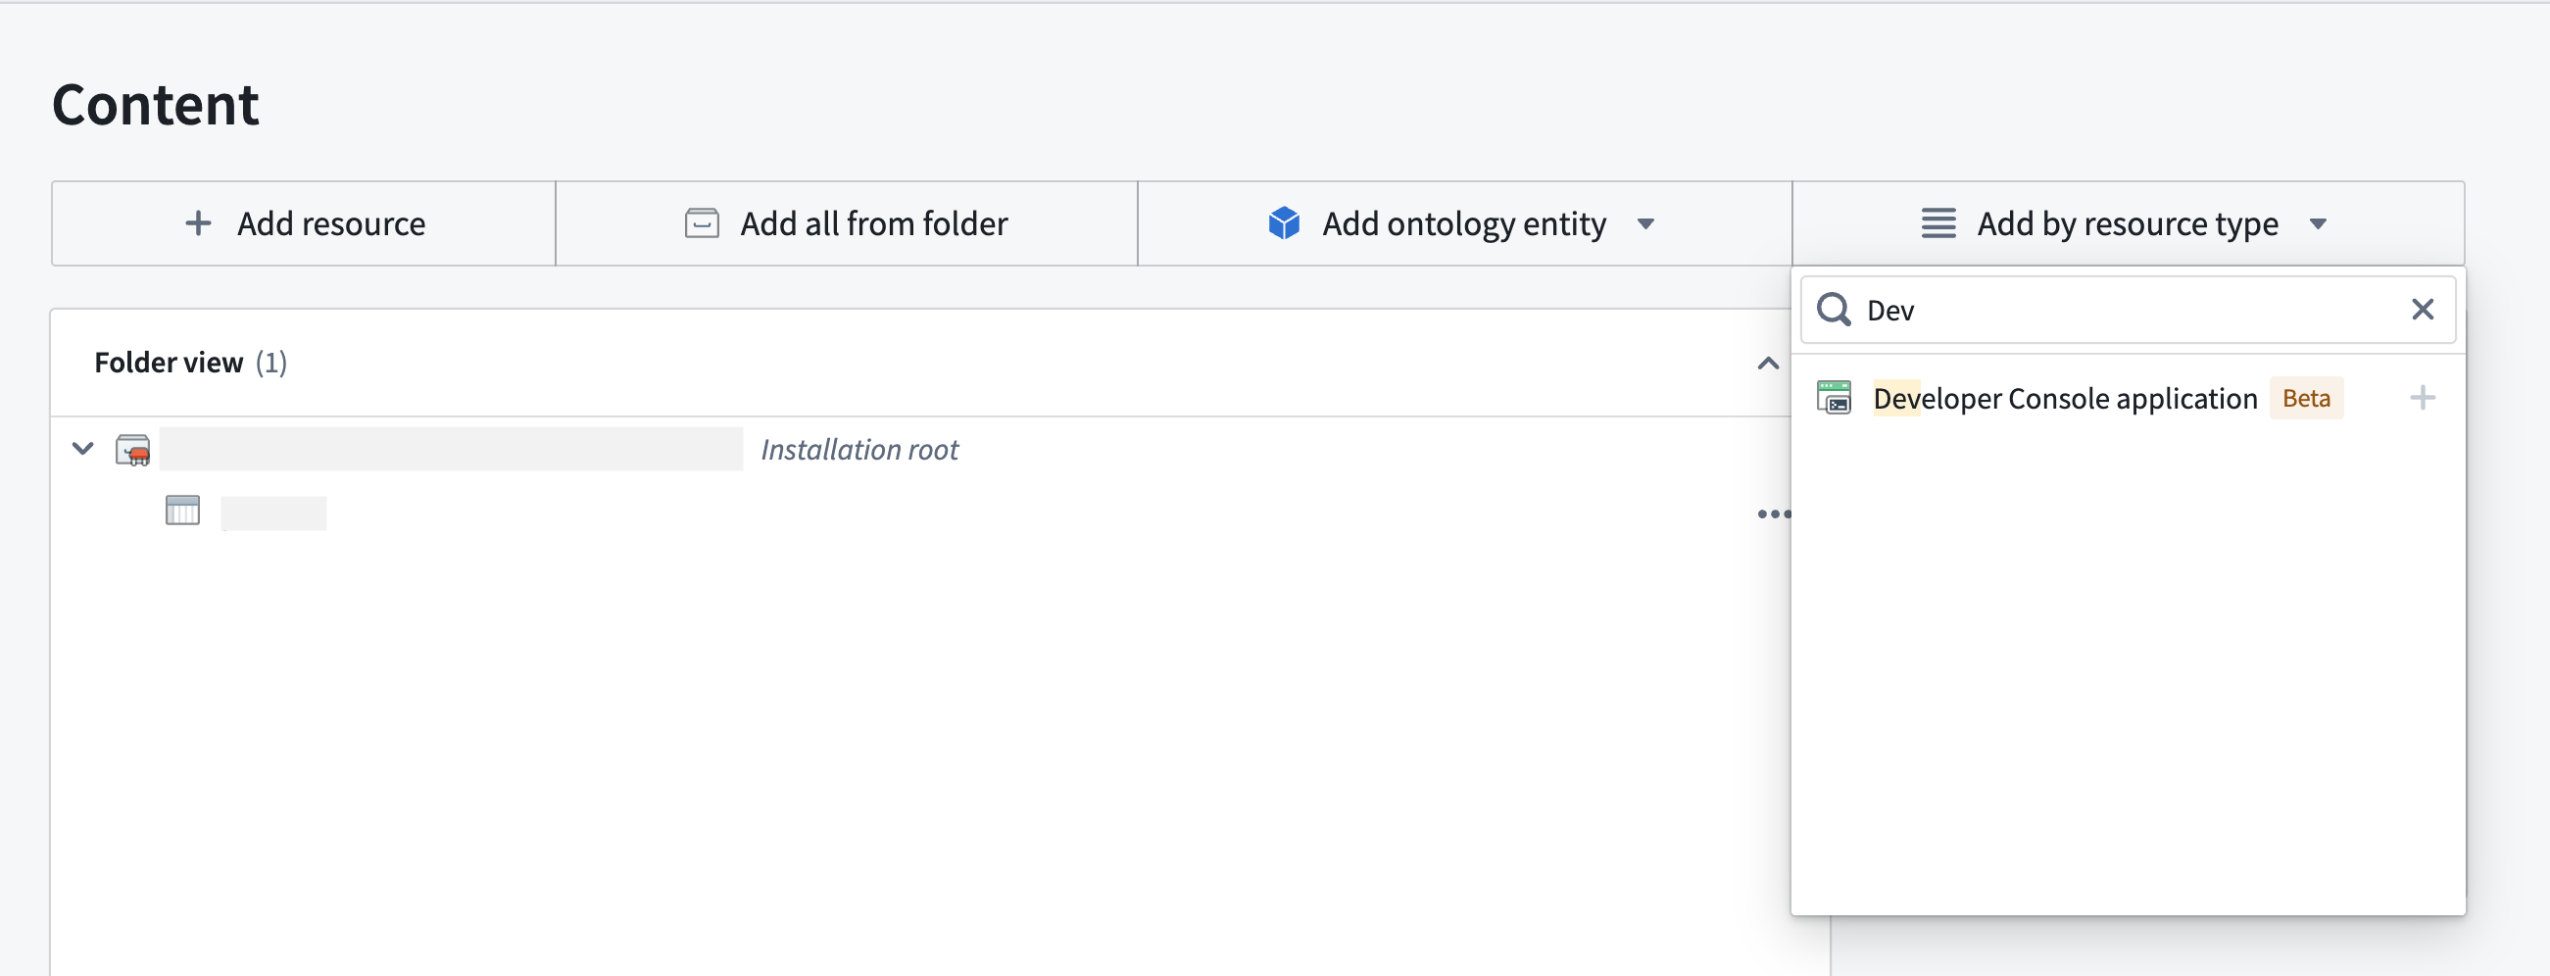The width and height of the screenshot is (2550, 976).
Task: Click the dataset table icon under the root folder
Action: [x=182, y=511]
